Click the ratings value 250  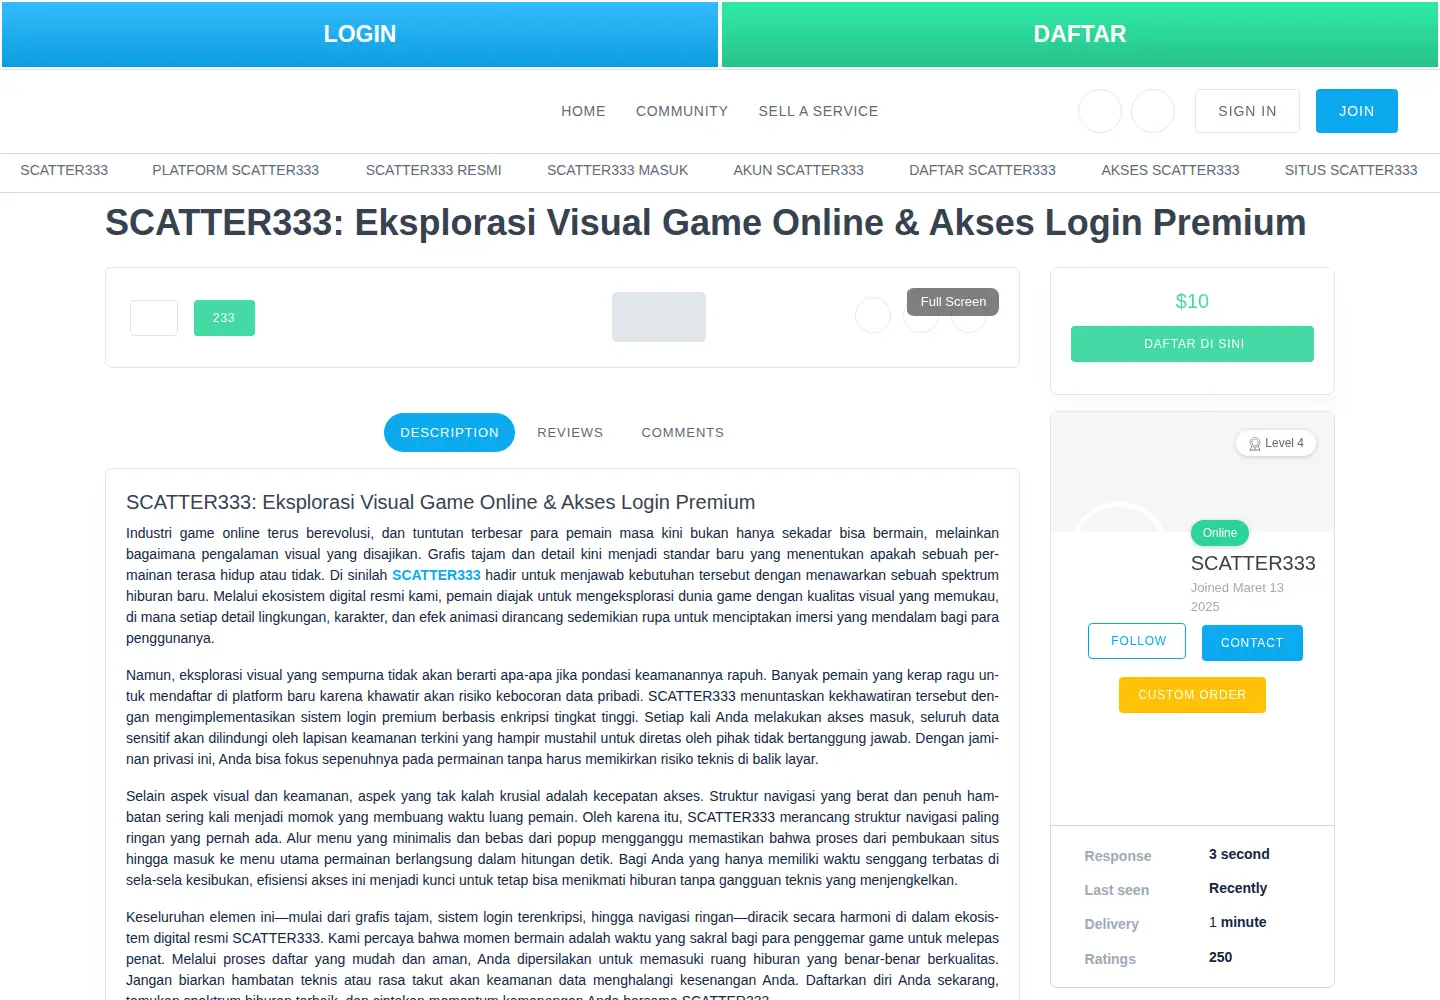pos(1220,957)
